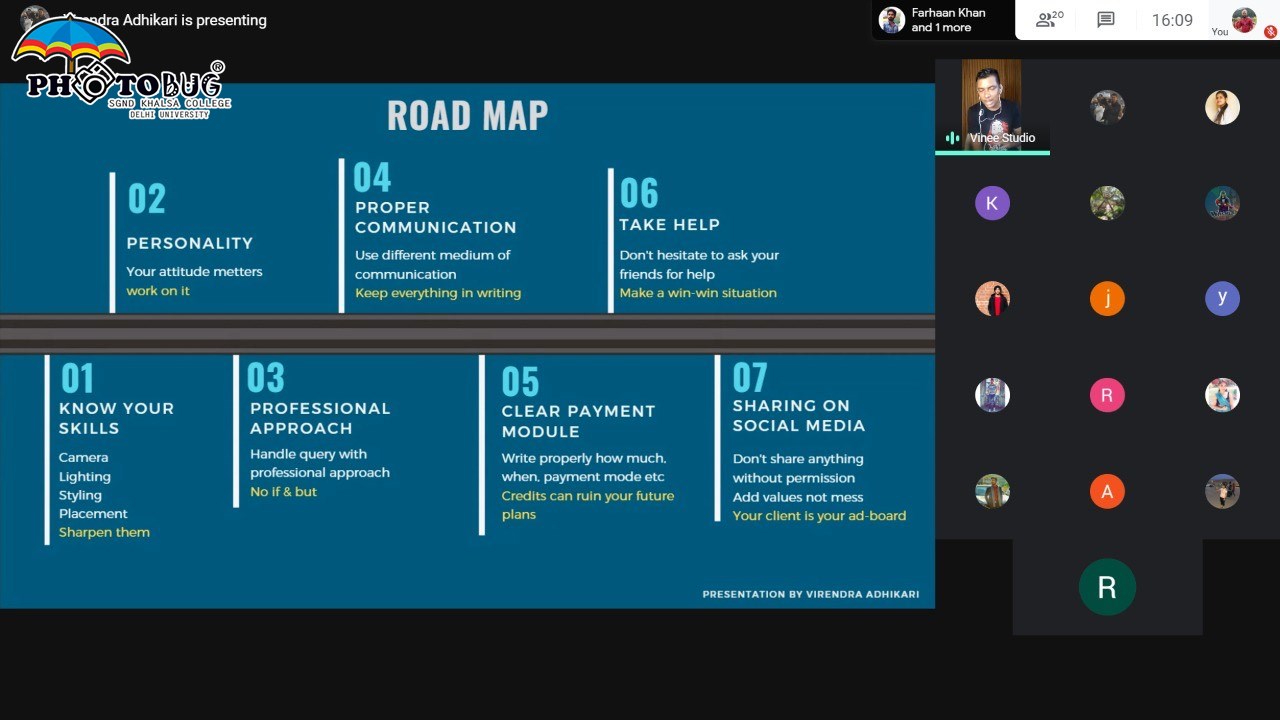This screenshot has width=1280, height=720.
Task: Select the blue "y" participant avatar
Action: coord(1222,299)
